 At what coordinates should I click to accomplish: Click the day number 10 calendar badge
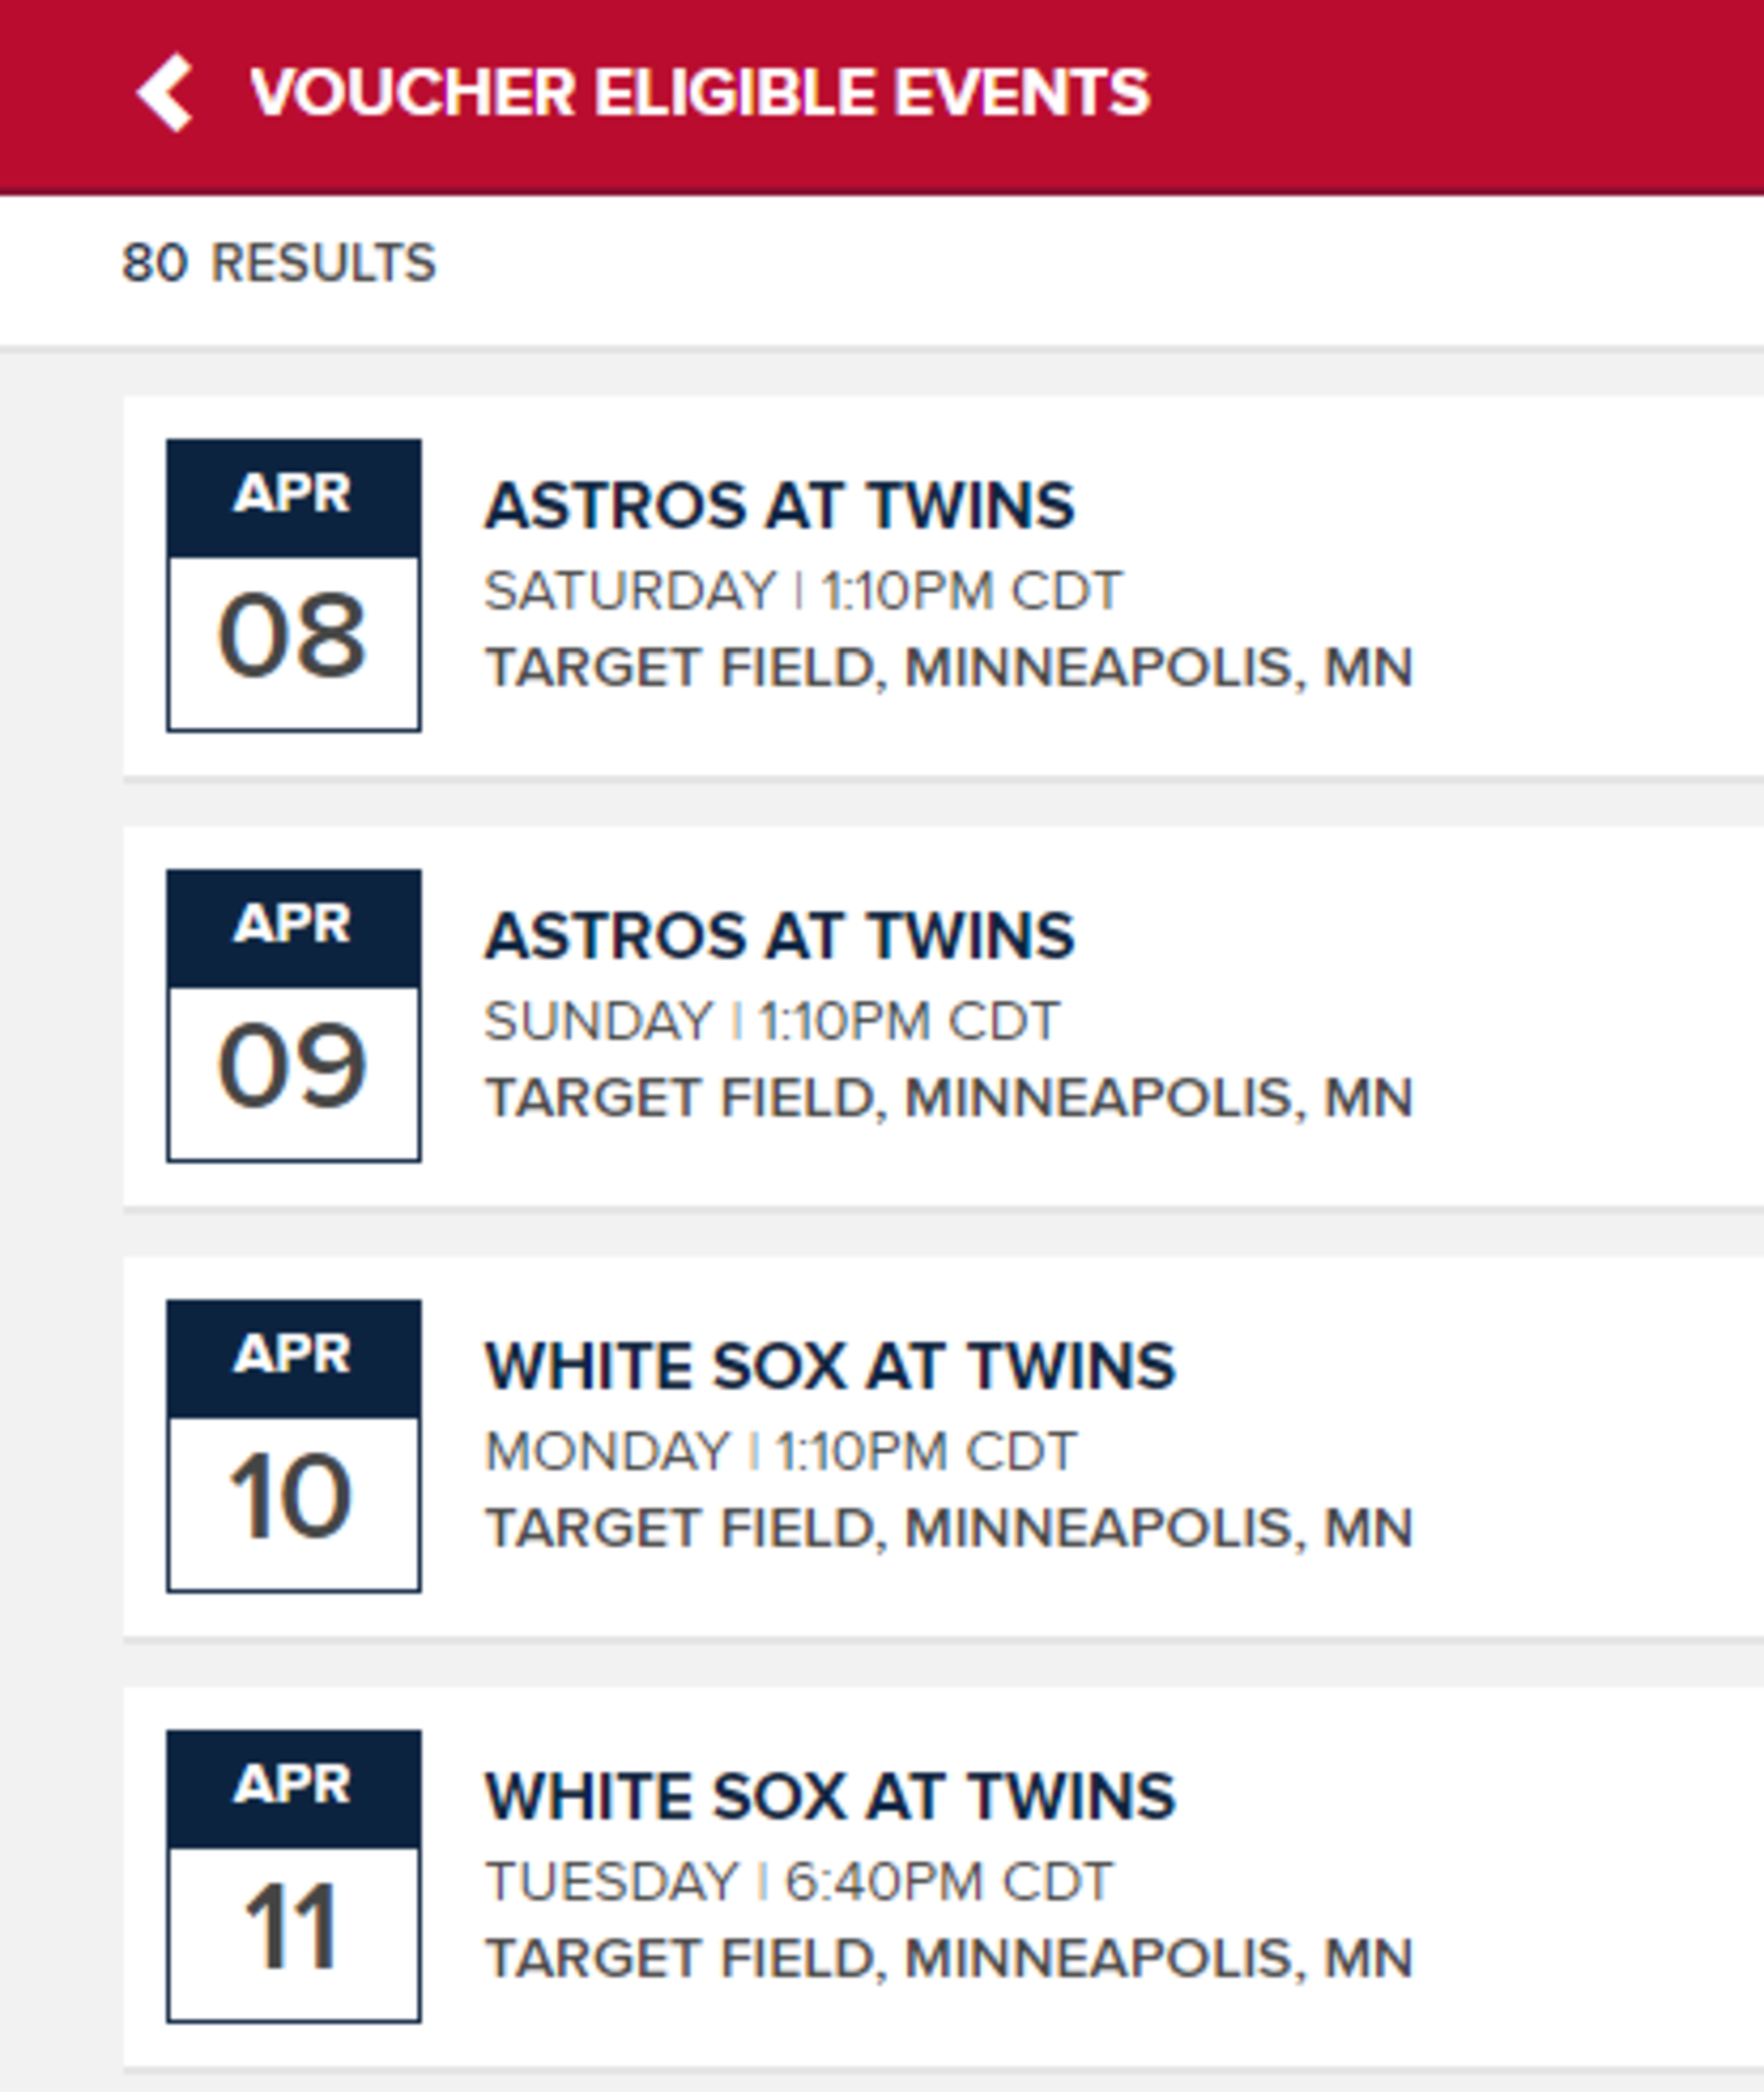292,1497
